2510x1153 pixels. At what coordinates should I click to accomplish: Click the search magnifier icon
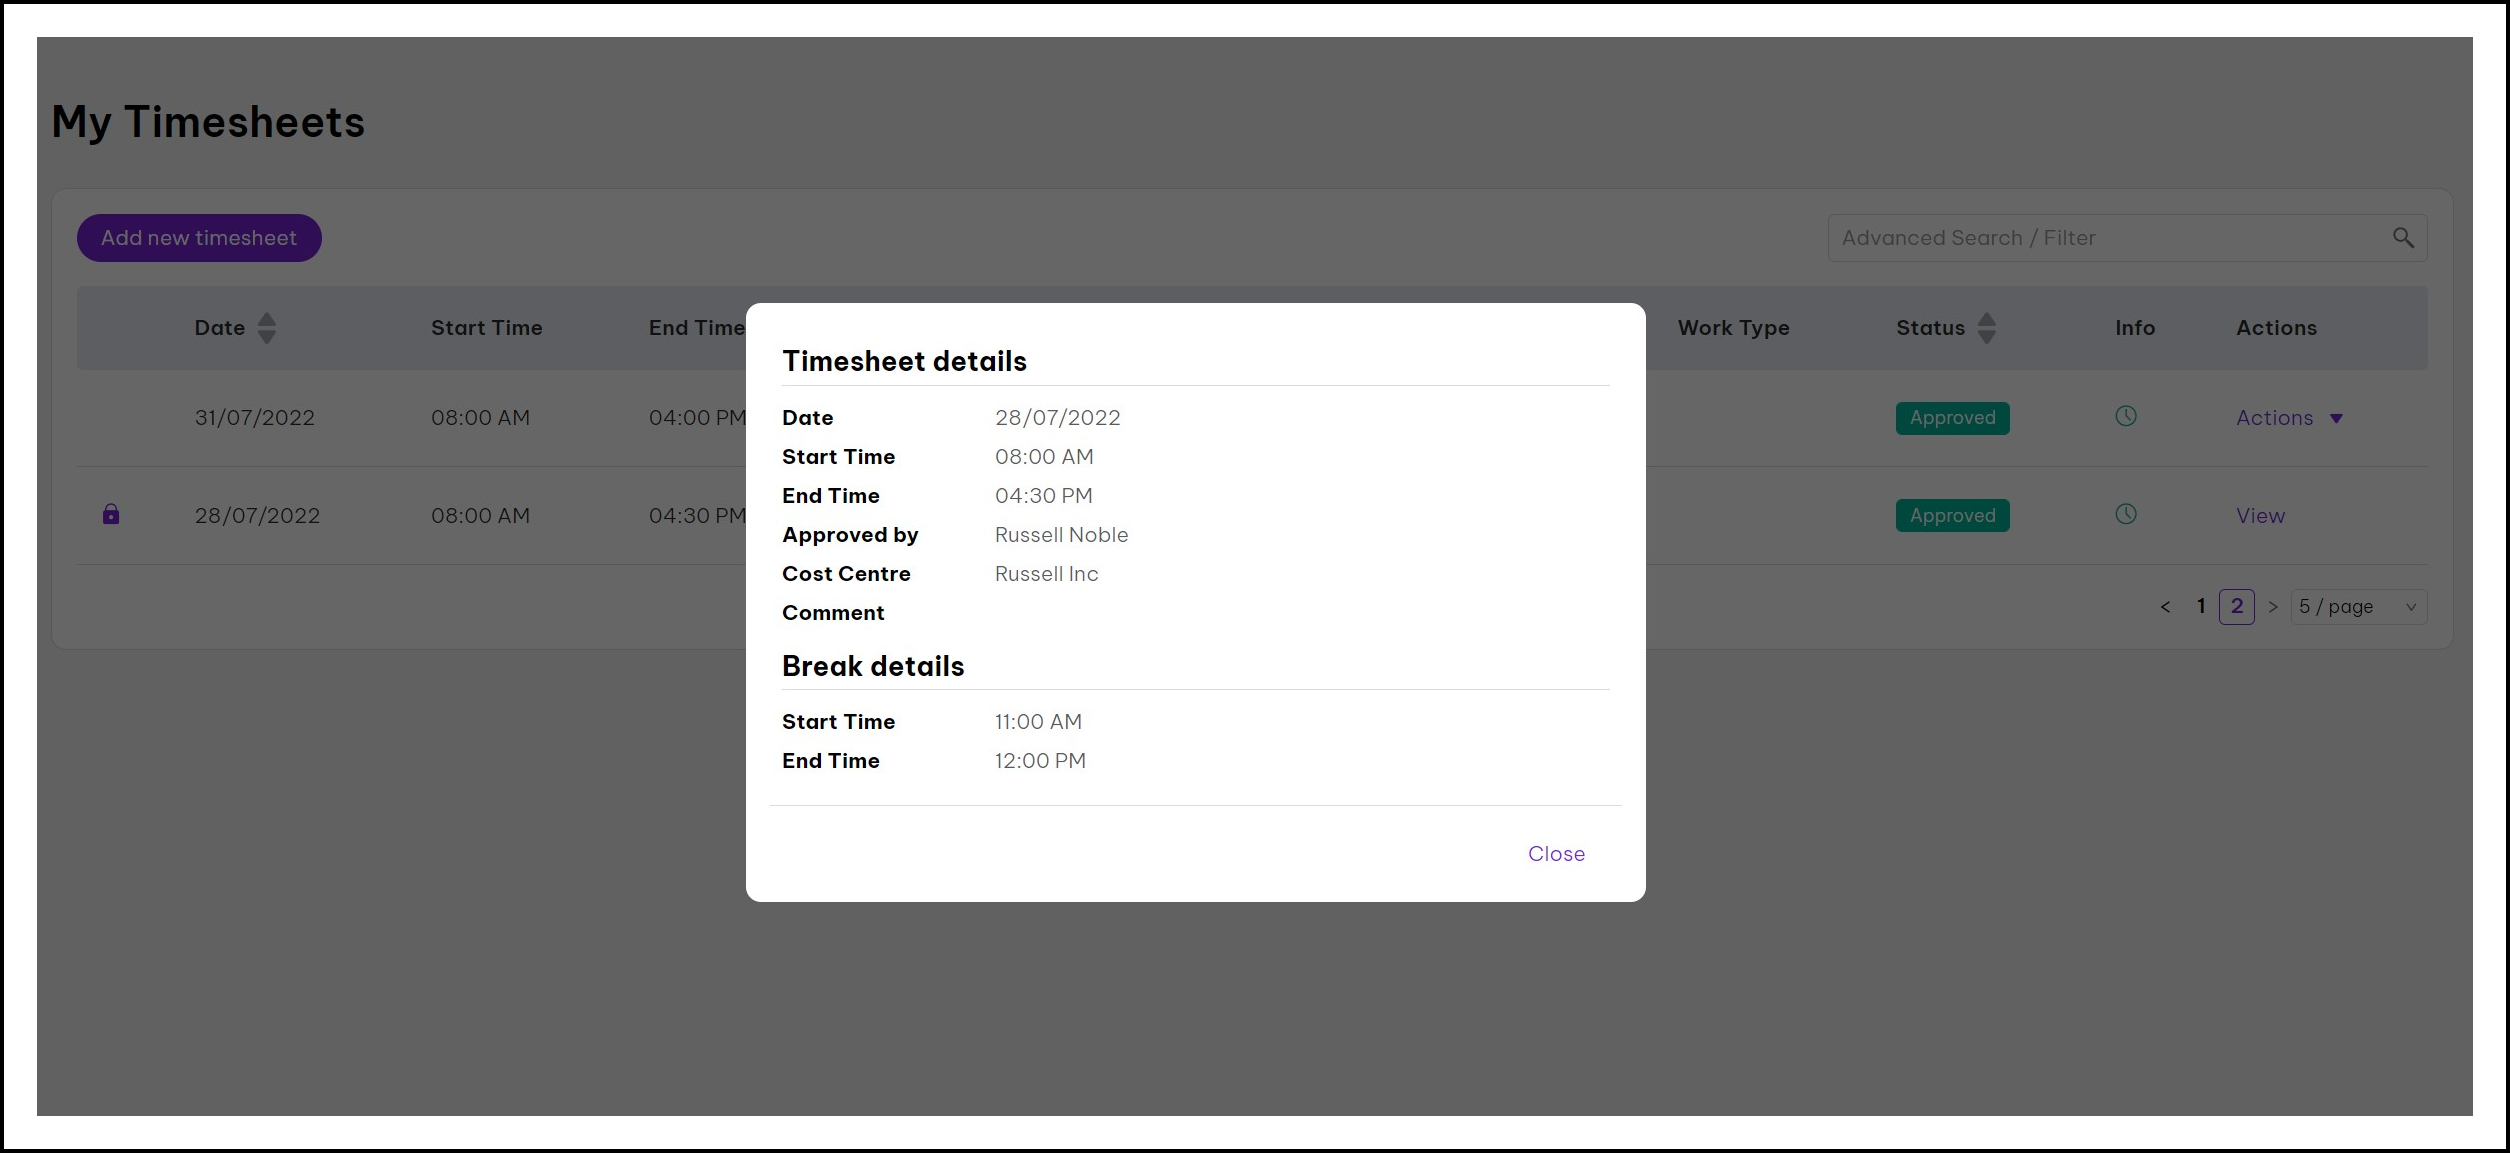[2402, 238]
